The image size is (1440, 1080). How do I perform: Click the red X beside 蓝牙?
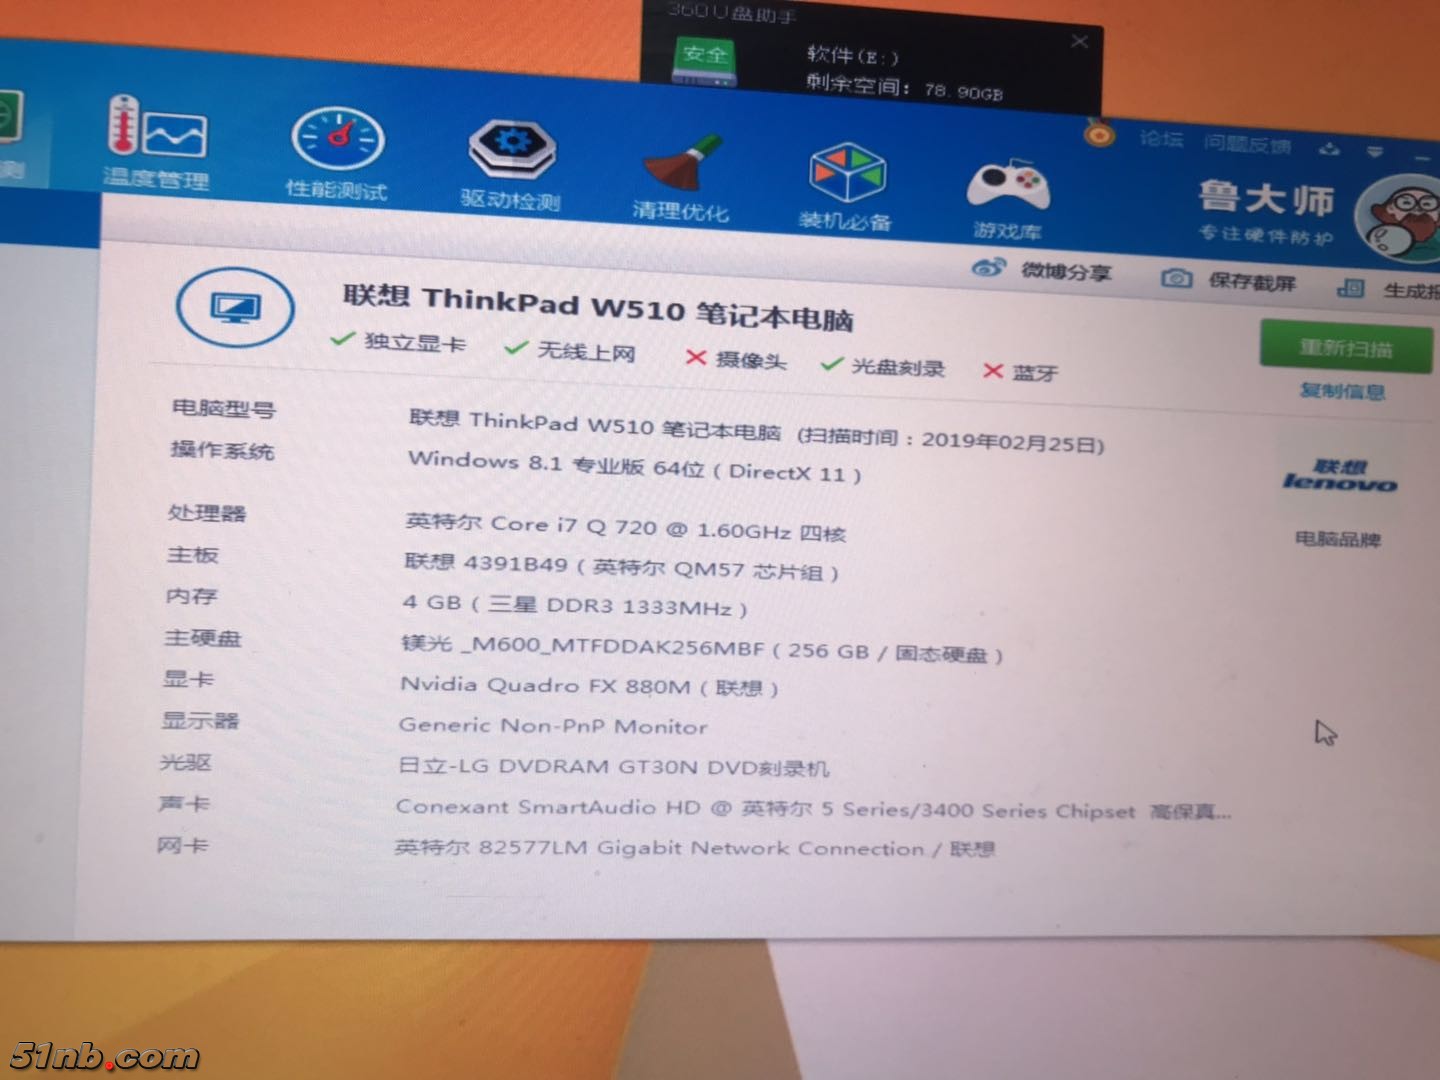[x=992, y=371]
